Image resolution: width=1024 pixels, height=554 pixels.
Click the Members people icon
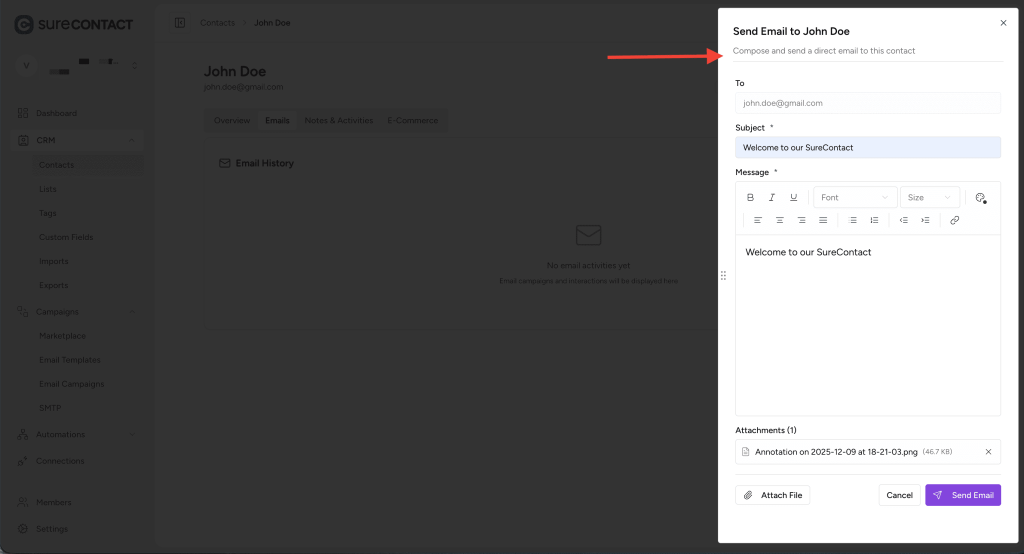[x=23, y=502]
